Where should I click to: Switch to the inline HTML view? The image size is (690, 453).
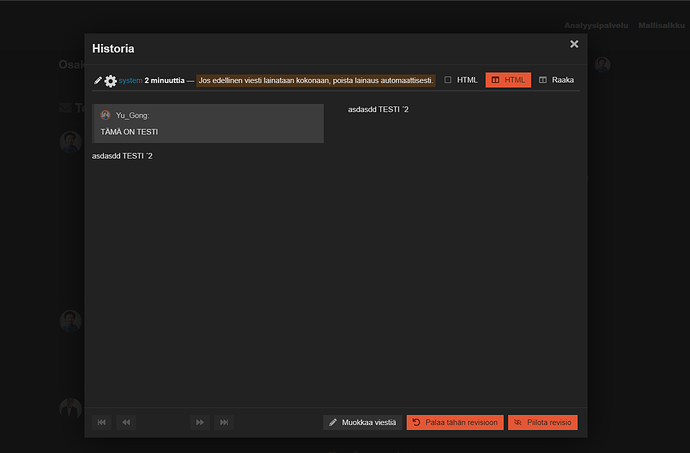pyautogui.click(x=461, y=80)
